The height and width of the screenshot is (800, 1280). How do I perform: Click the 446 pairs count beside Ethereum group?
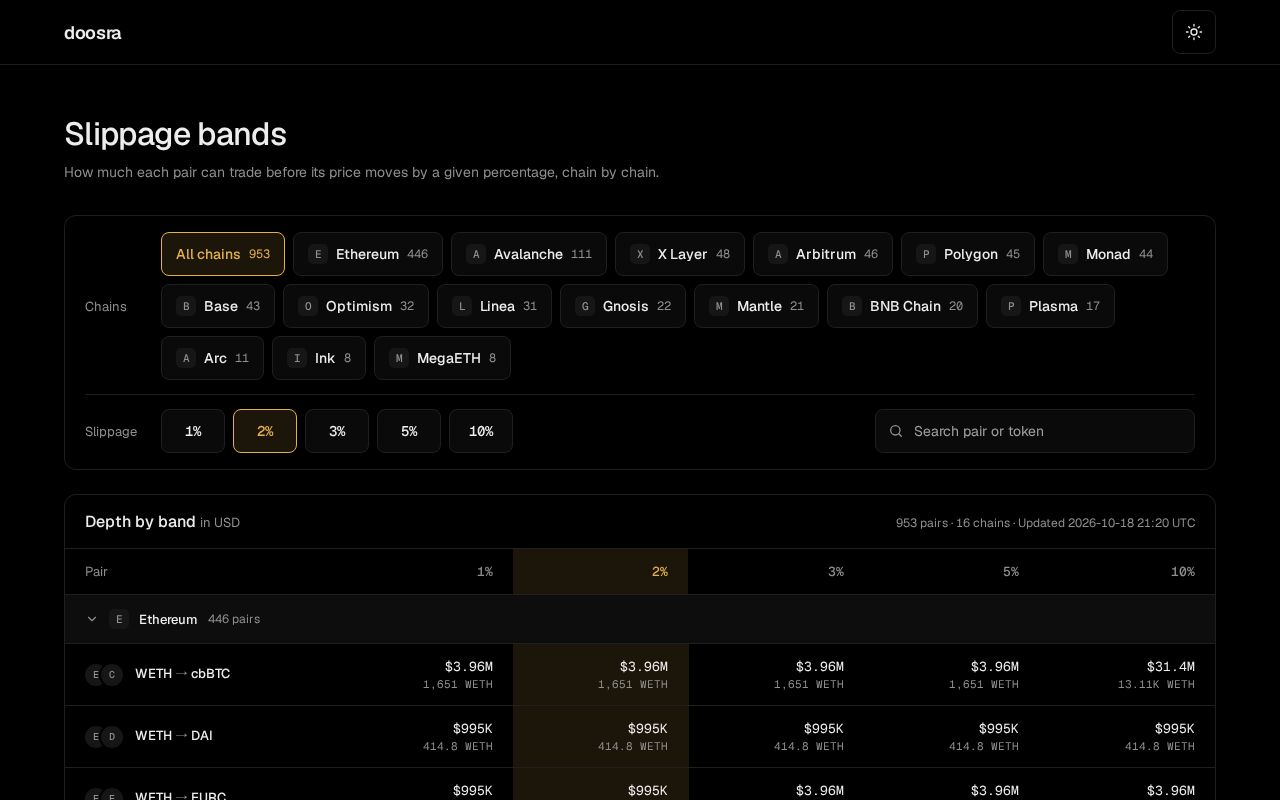tap(234, 619)
